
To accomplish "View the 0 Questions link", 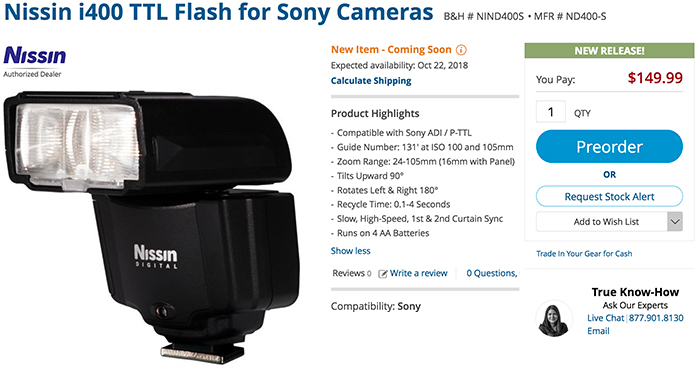I will (492, 273).
